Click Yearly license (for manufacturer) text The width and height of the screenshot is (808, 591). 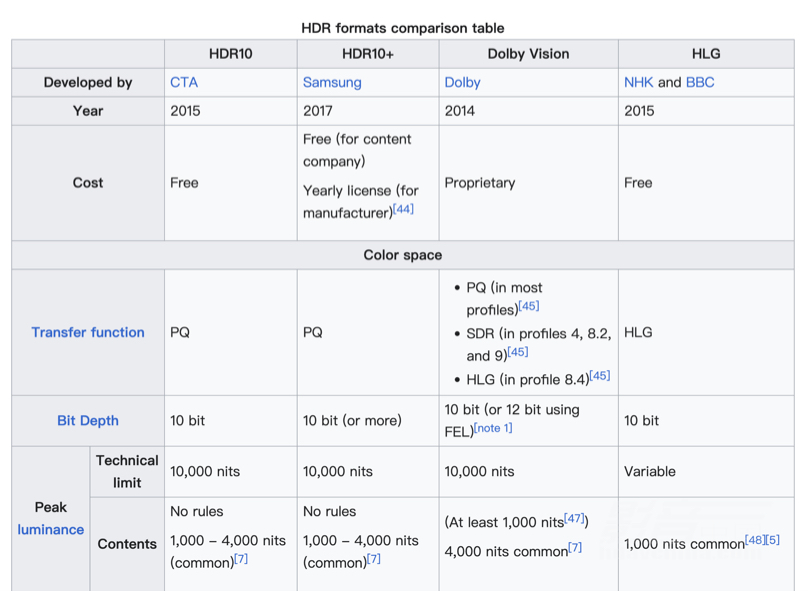click(x=360, y=201)
